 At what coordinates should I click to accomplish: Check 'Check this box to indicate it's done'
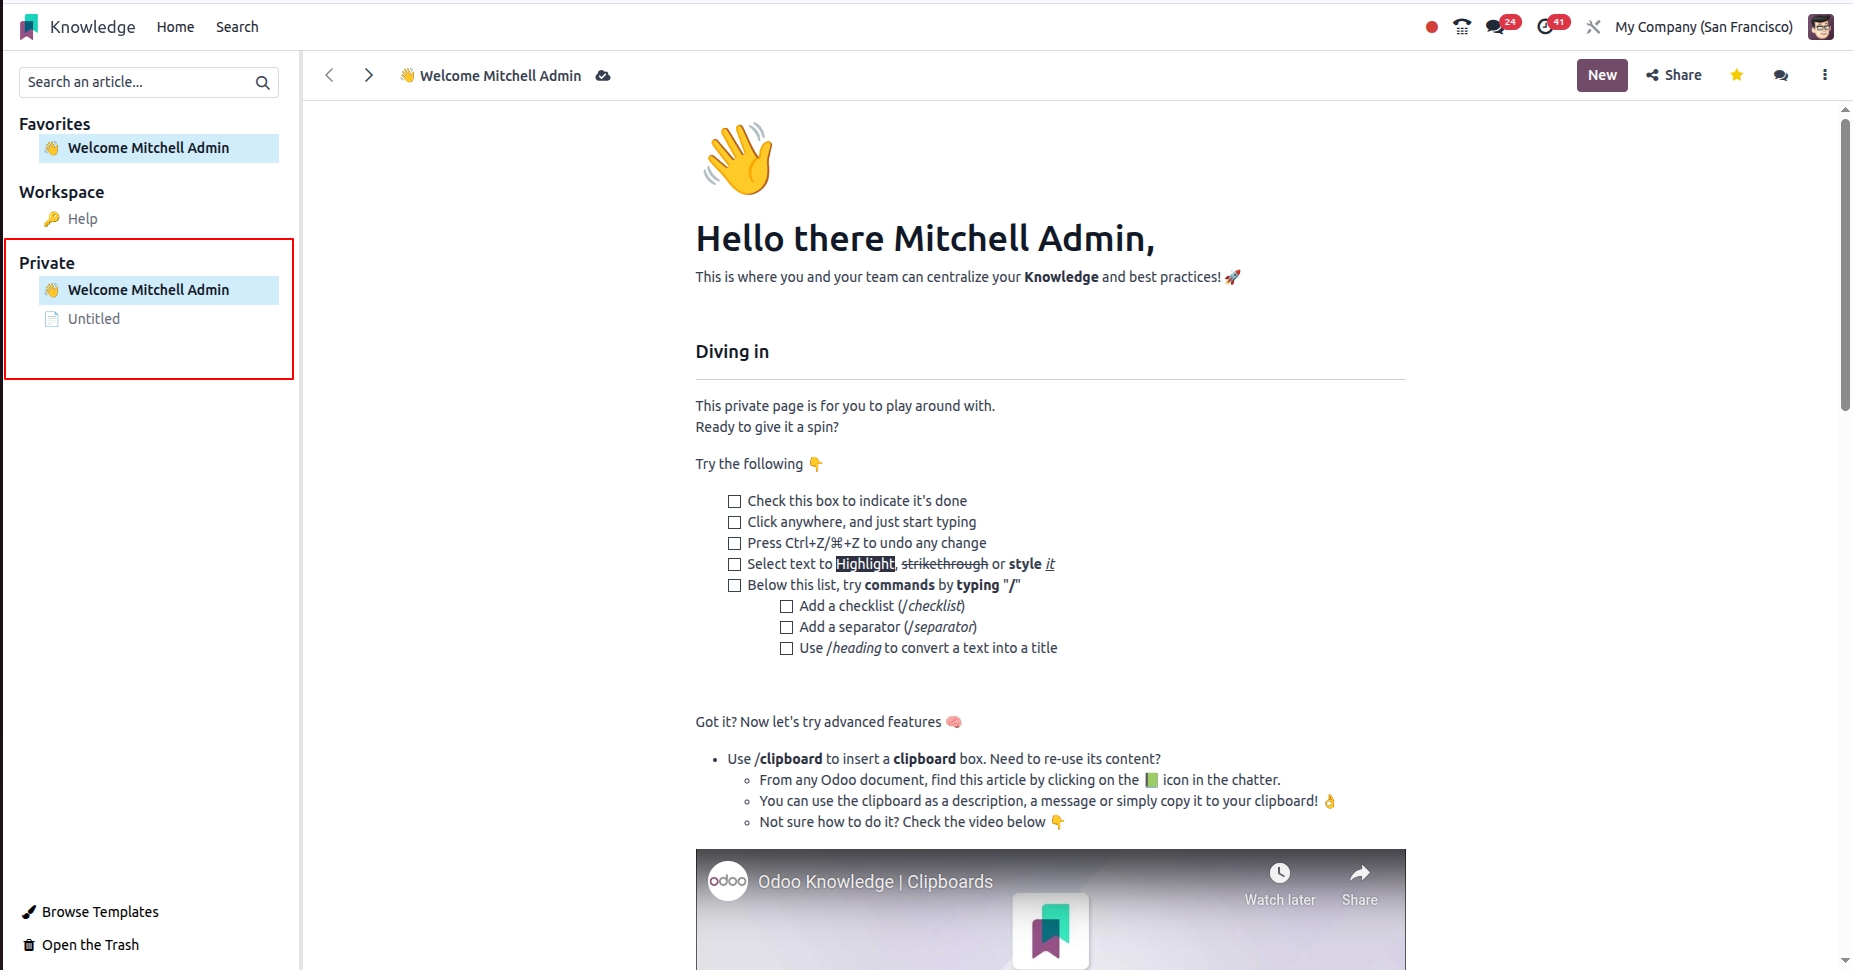click(734, 501)
